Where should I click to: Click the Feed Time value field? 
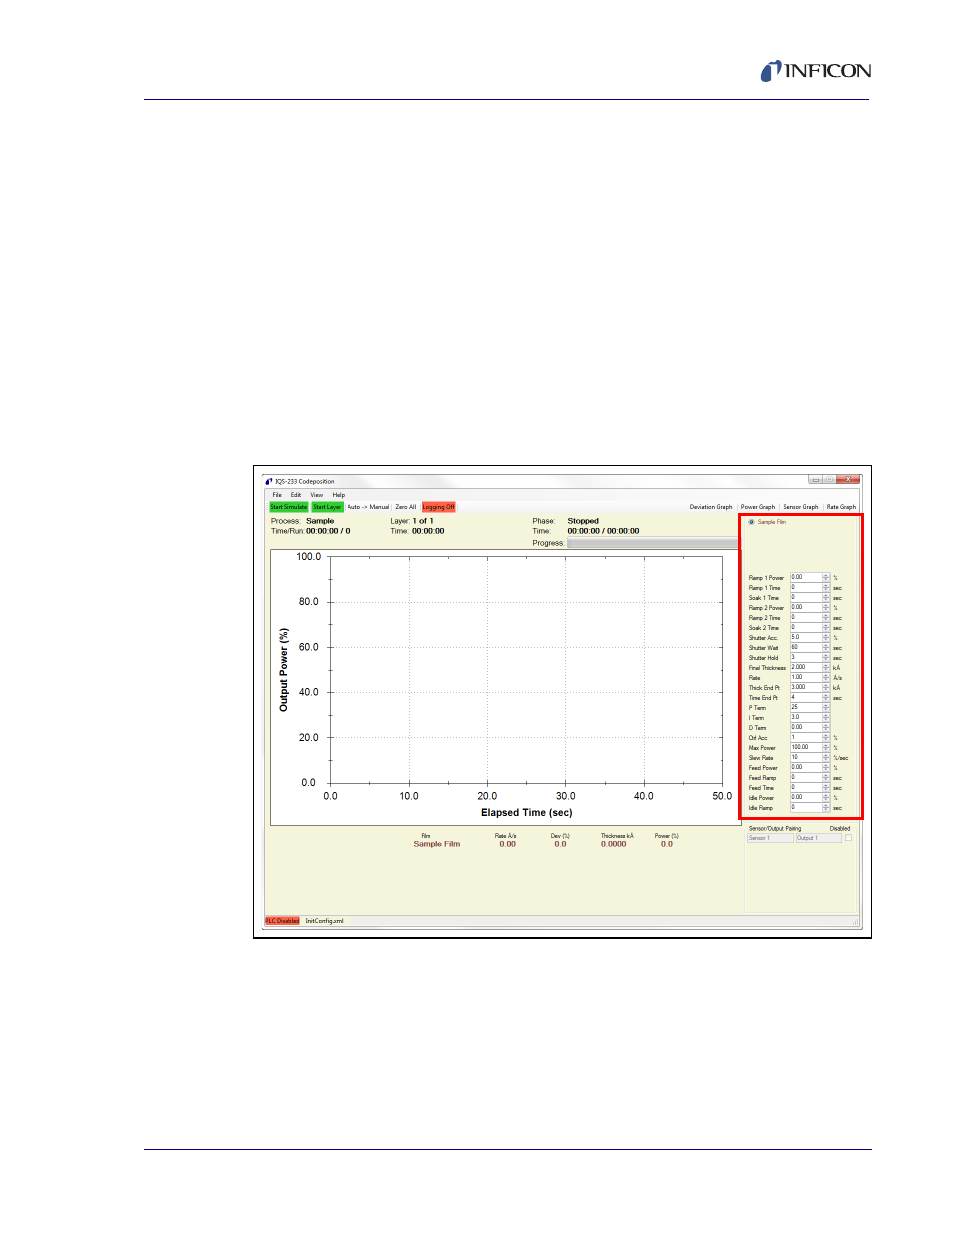tap(806, 787)
